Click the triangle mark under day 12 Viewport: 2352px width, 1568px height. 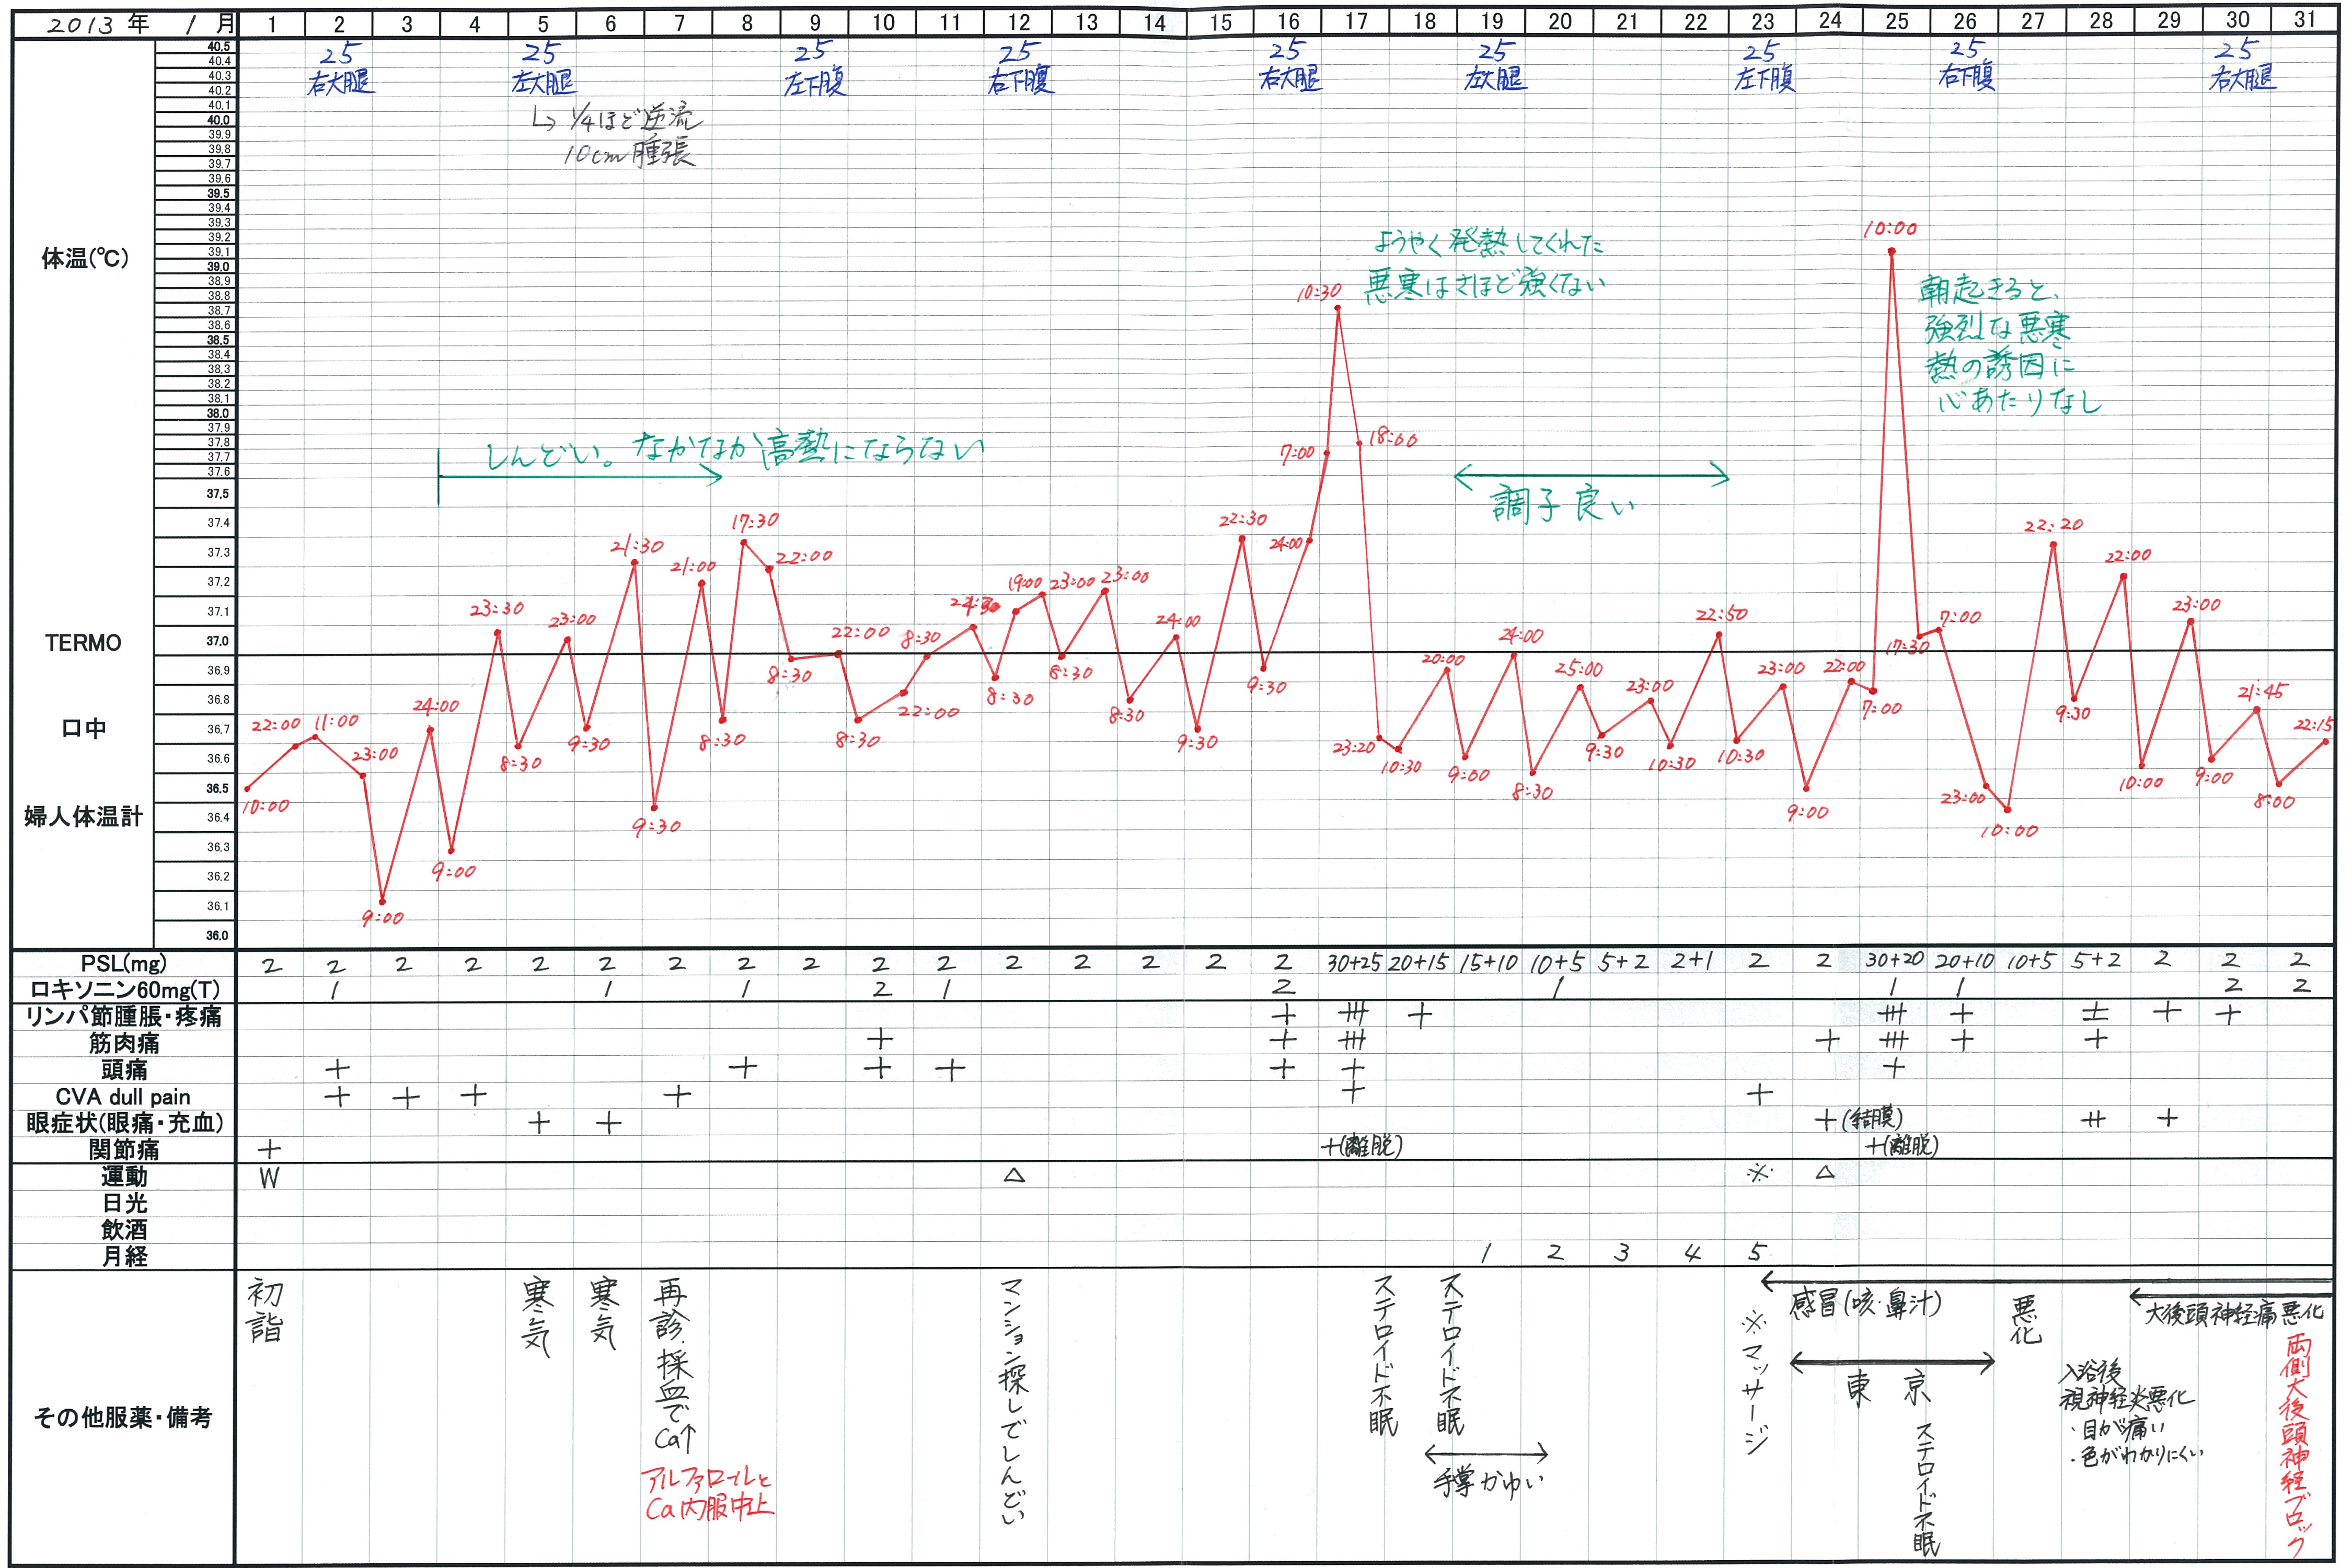click(1014, 1176)
